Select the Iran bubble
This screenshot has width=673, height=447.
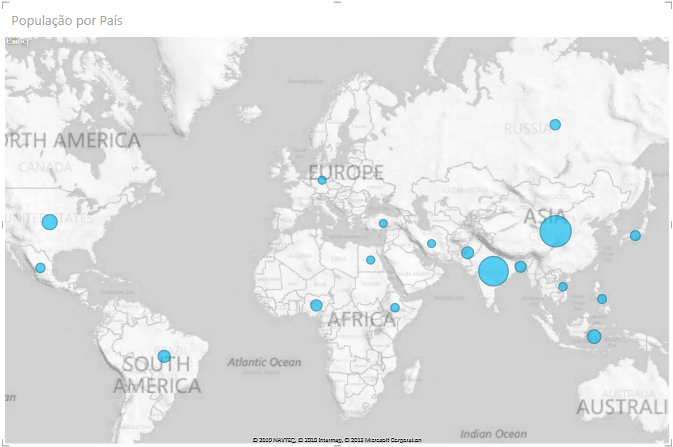[431, 243]
